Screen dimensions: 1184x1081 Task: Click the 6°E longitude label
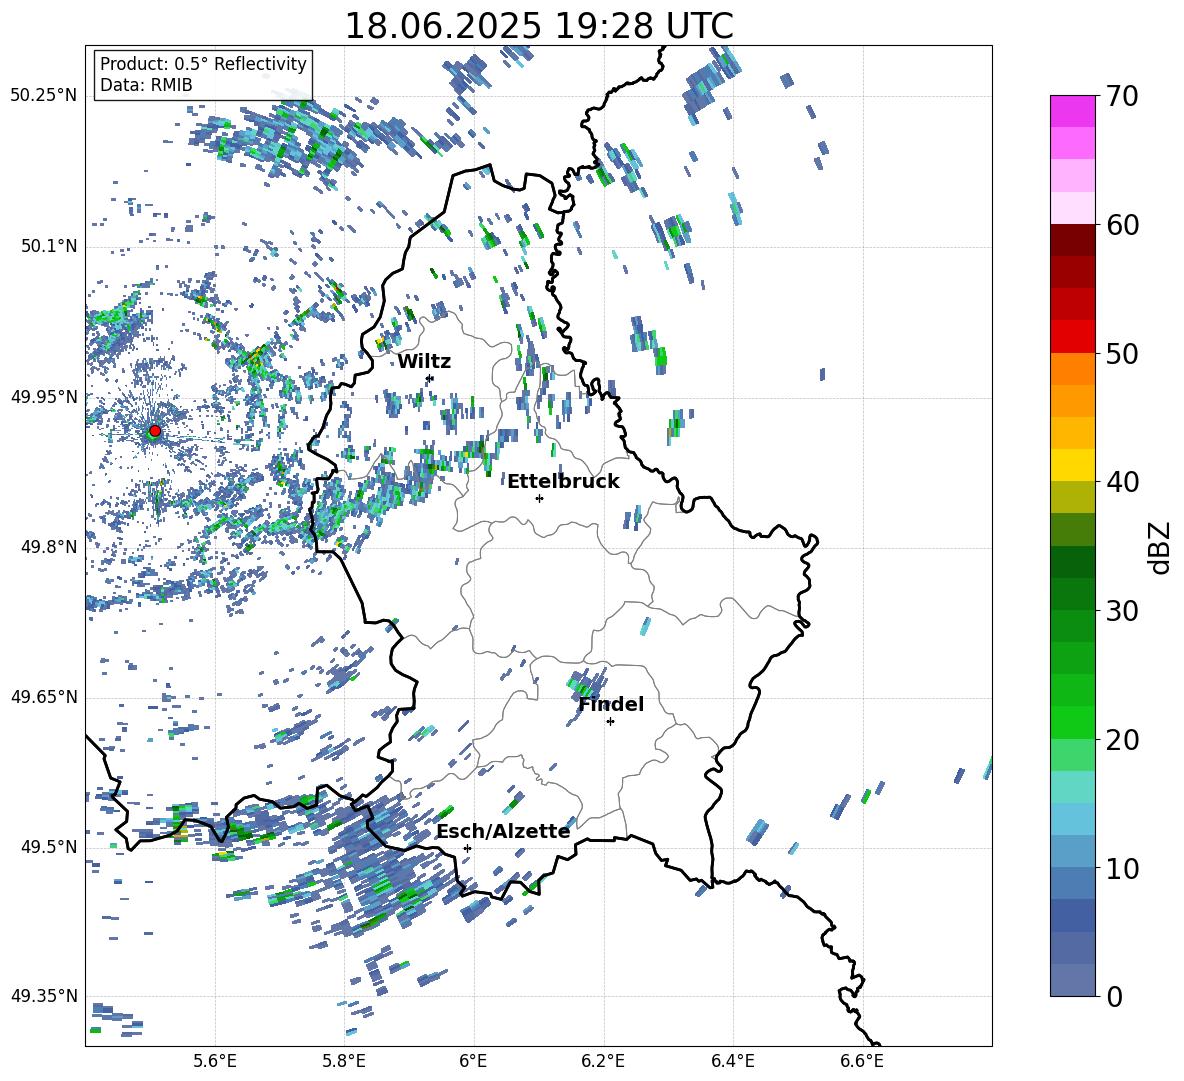(473, 1061)
